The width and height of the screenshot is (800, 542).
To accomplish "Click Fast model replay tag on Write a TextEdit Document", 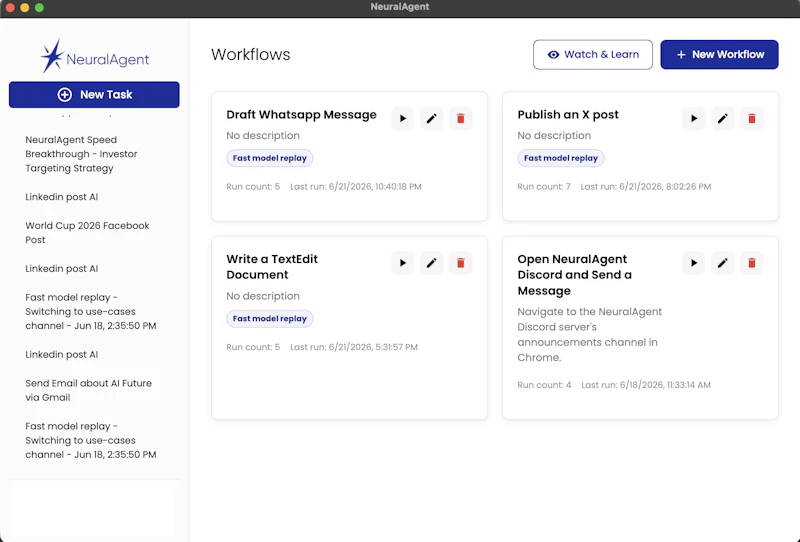I will (x=269, y=318).
